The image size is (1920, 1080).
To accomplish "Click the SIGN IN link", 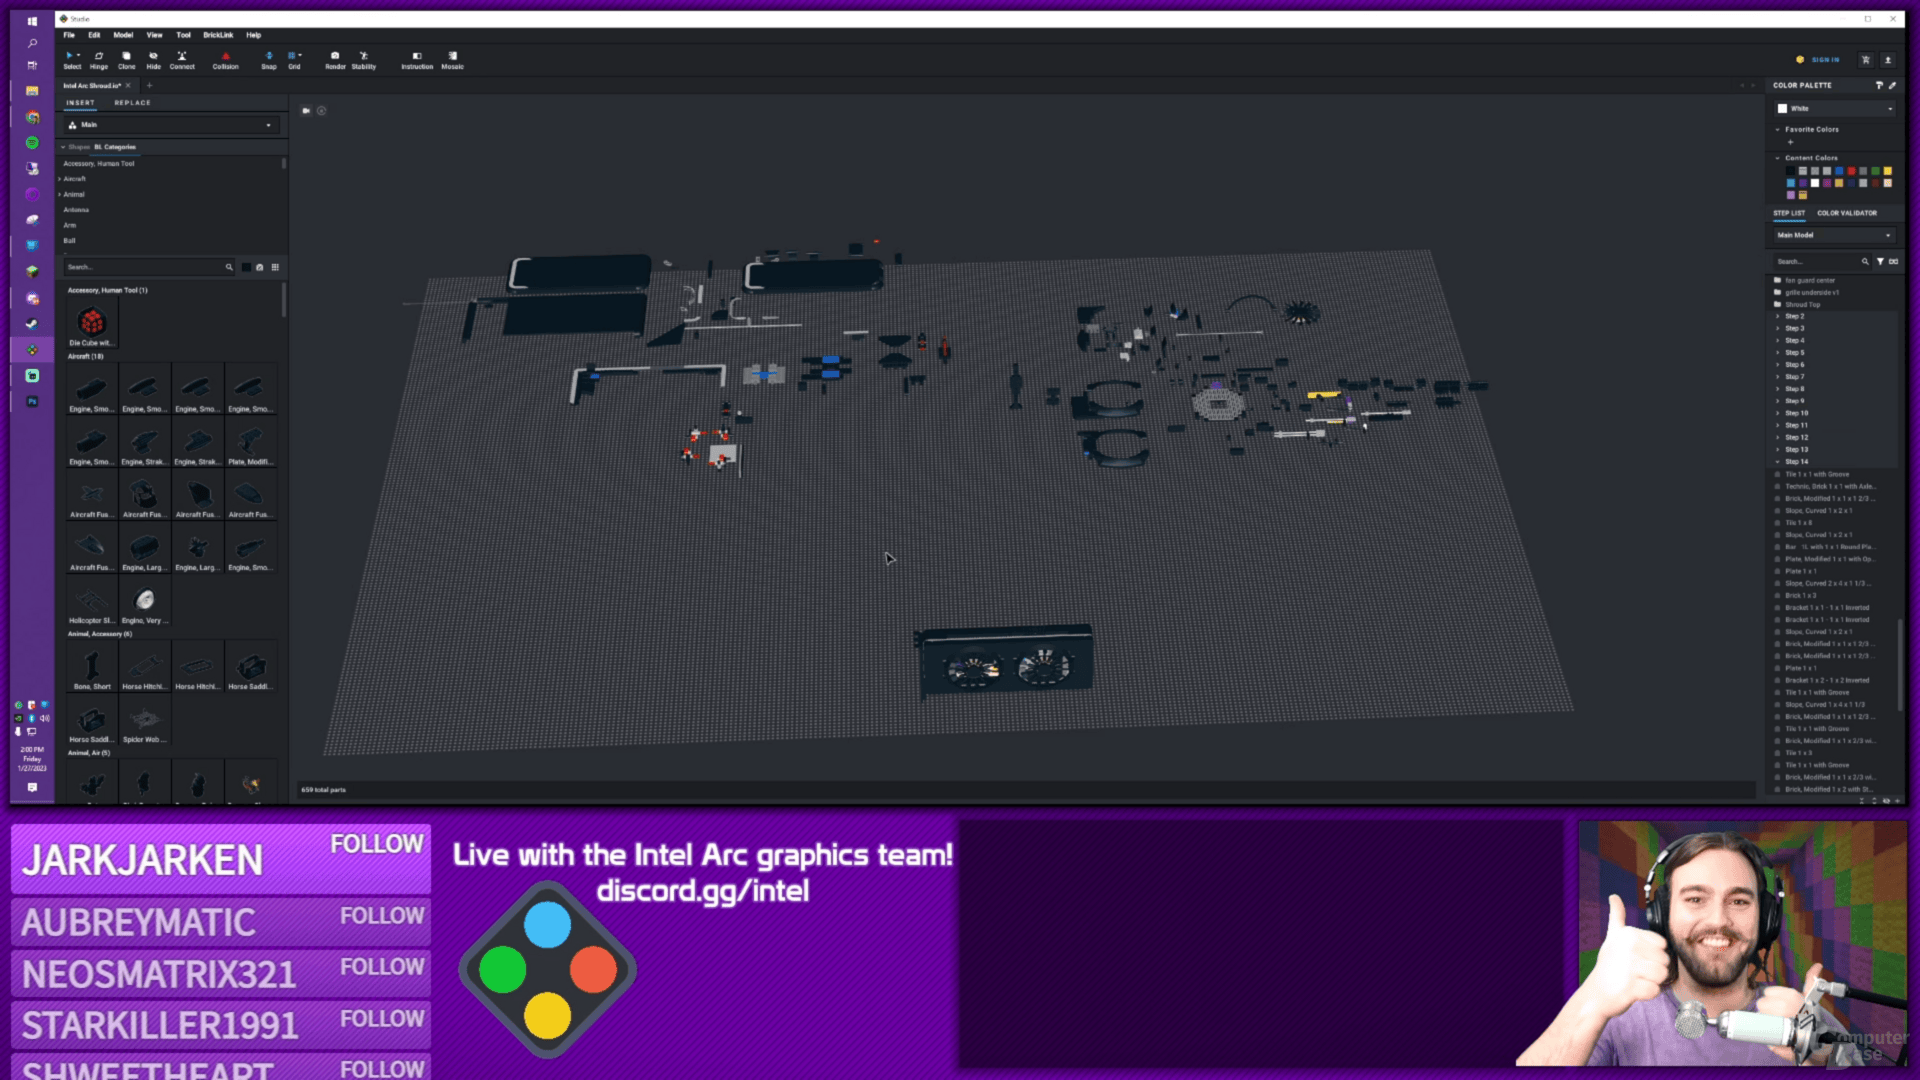I will click(x=1825, y=60).
